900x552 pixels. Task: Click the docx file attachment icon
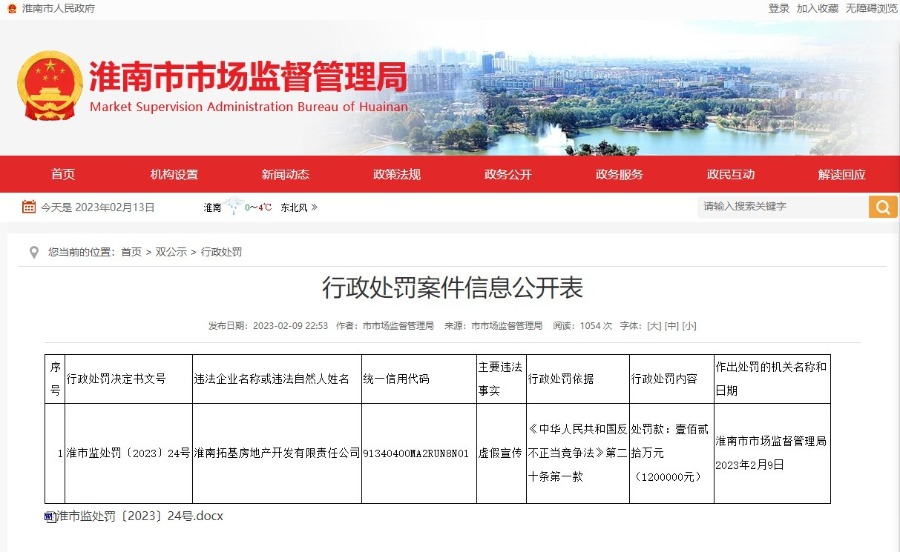point(50,516)
